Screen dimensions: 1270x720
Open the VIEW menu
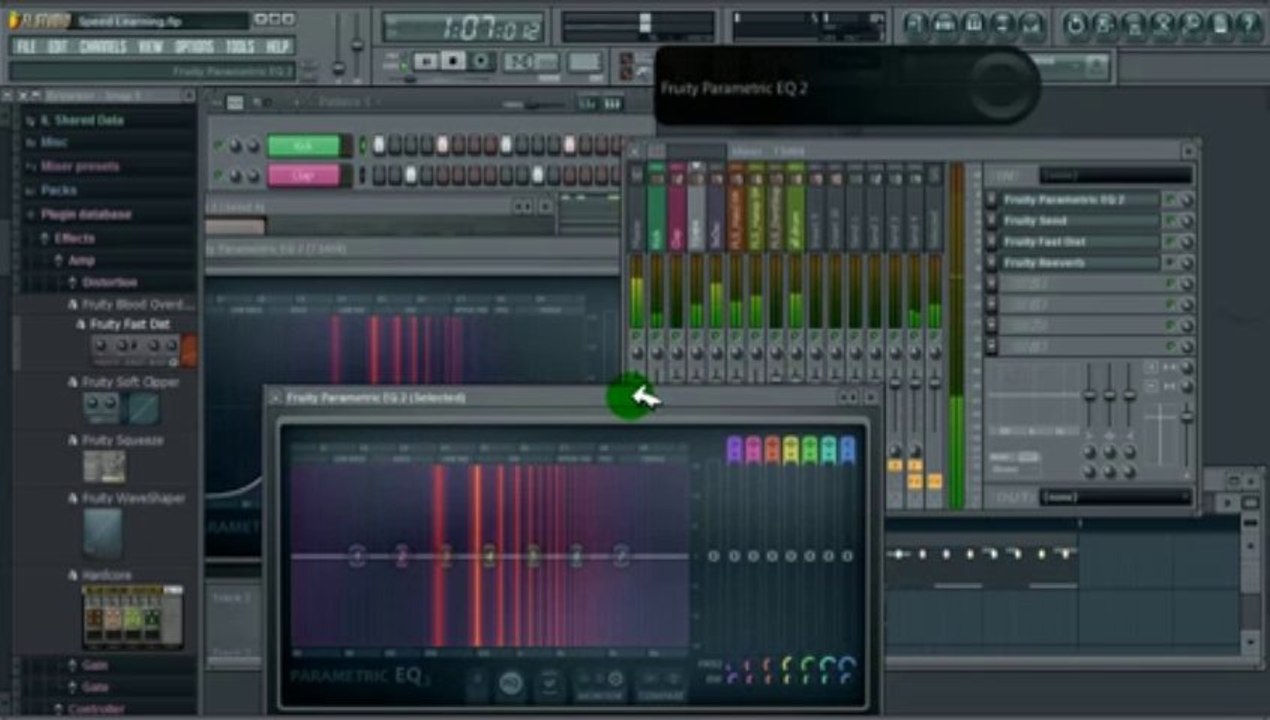point(150,46)
